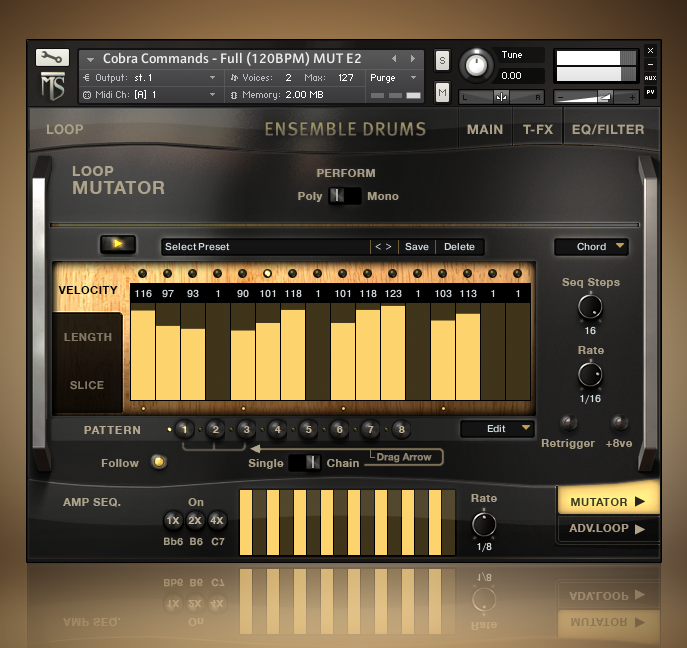Click the pan L-R slider

tap(501, 97)
